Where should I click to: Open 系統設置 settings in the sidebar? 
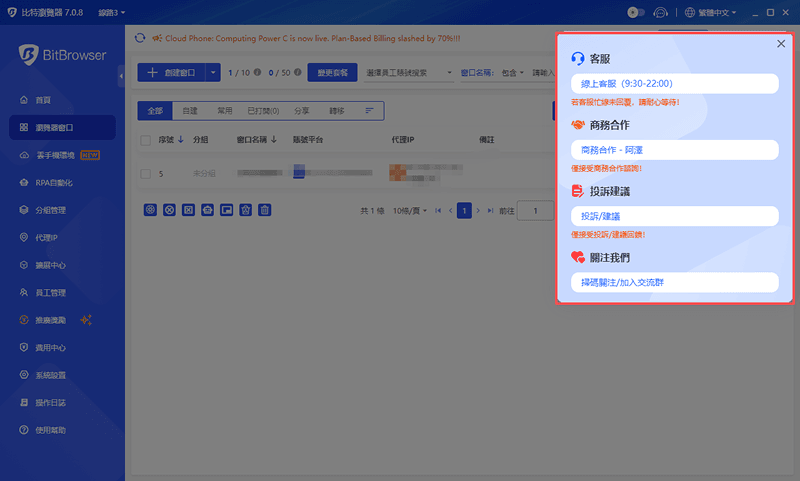click(x=50, y=375)
